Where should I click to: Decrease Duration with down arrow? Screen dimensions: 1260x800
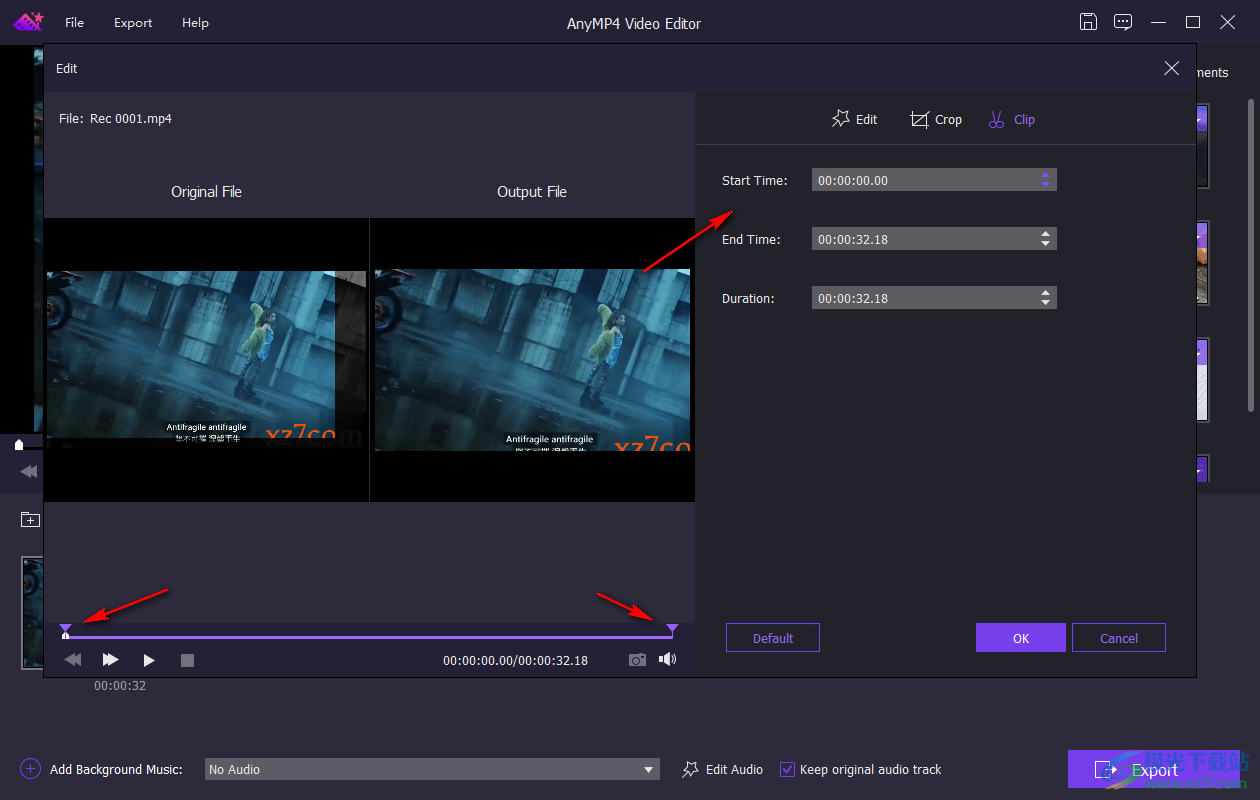coord(1045,303)
